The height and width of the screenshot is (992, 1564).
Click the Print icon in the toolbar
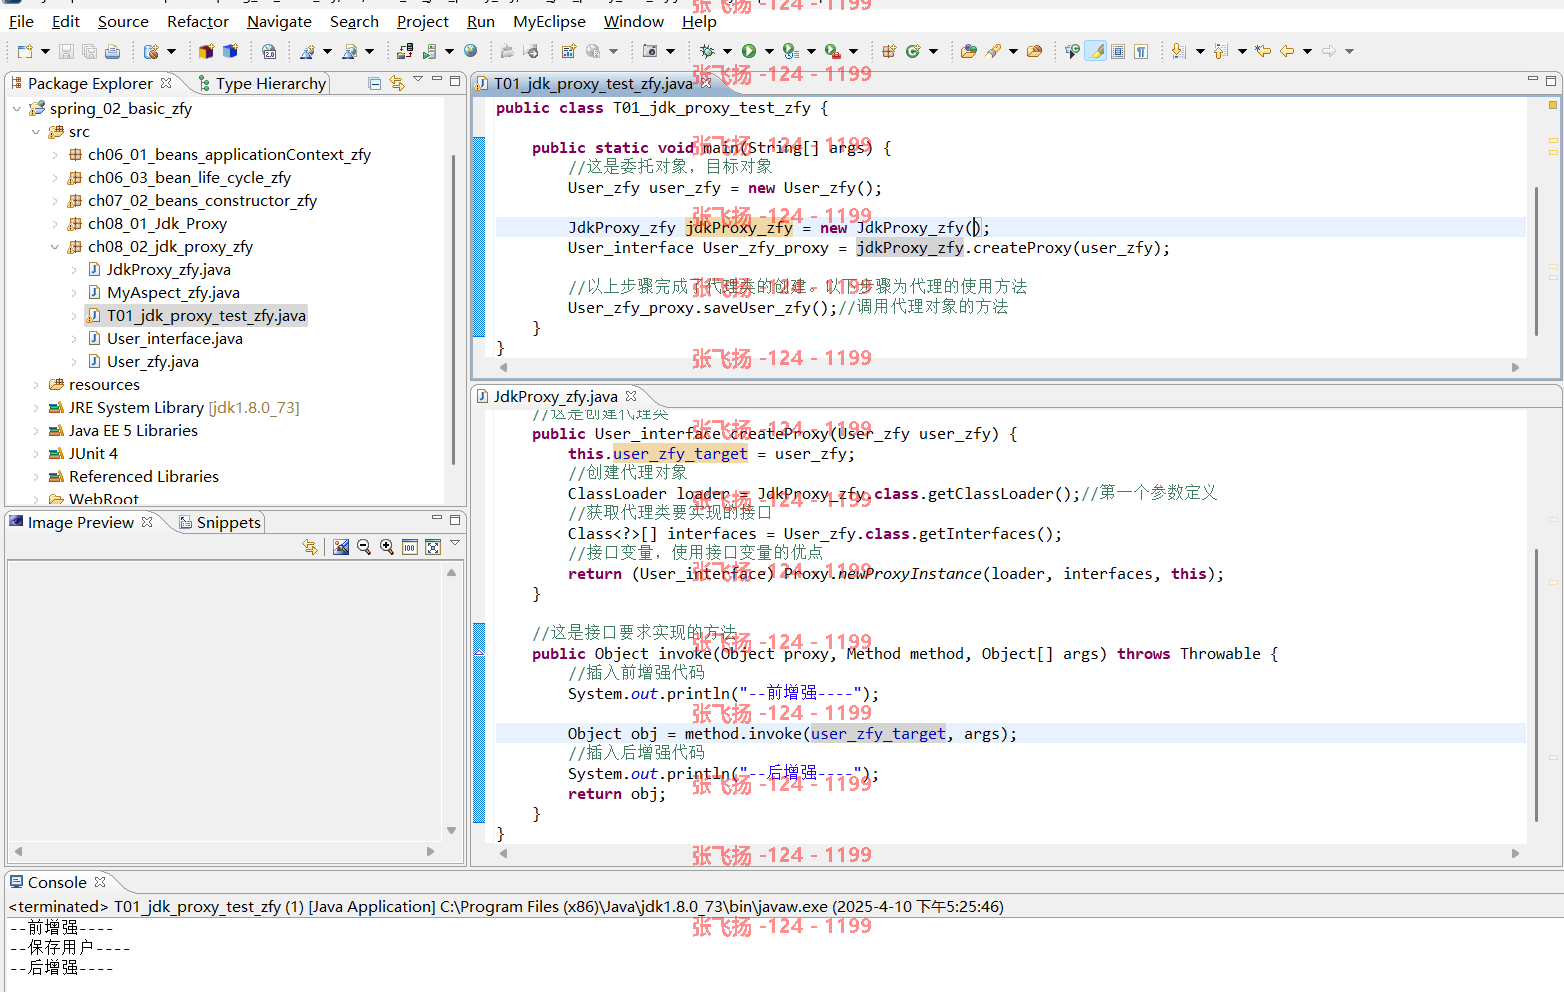point(112,51)
